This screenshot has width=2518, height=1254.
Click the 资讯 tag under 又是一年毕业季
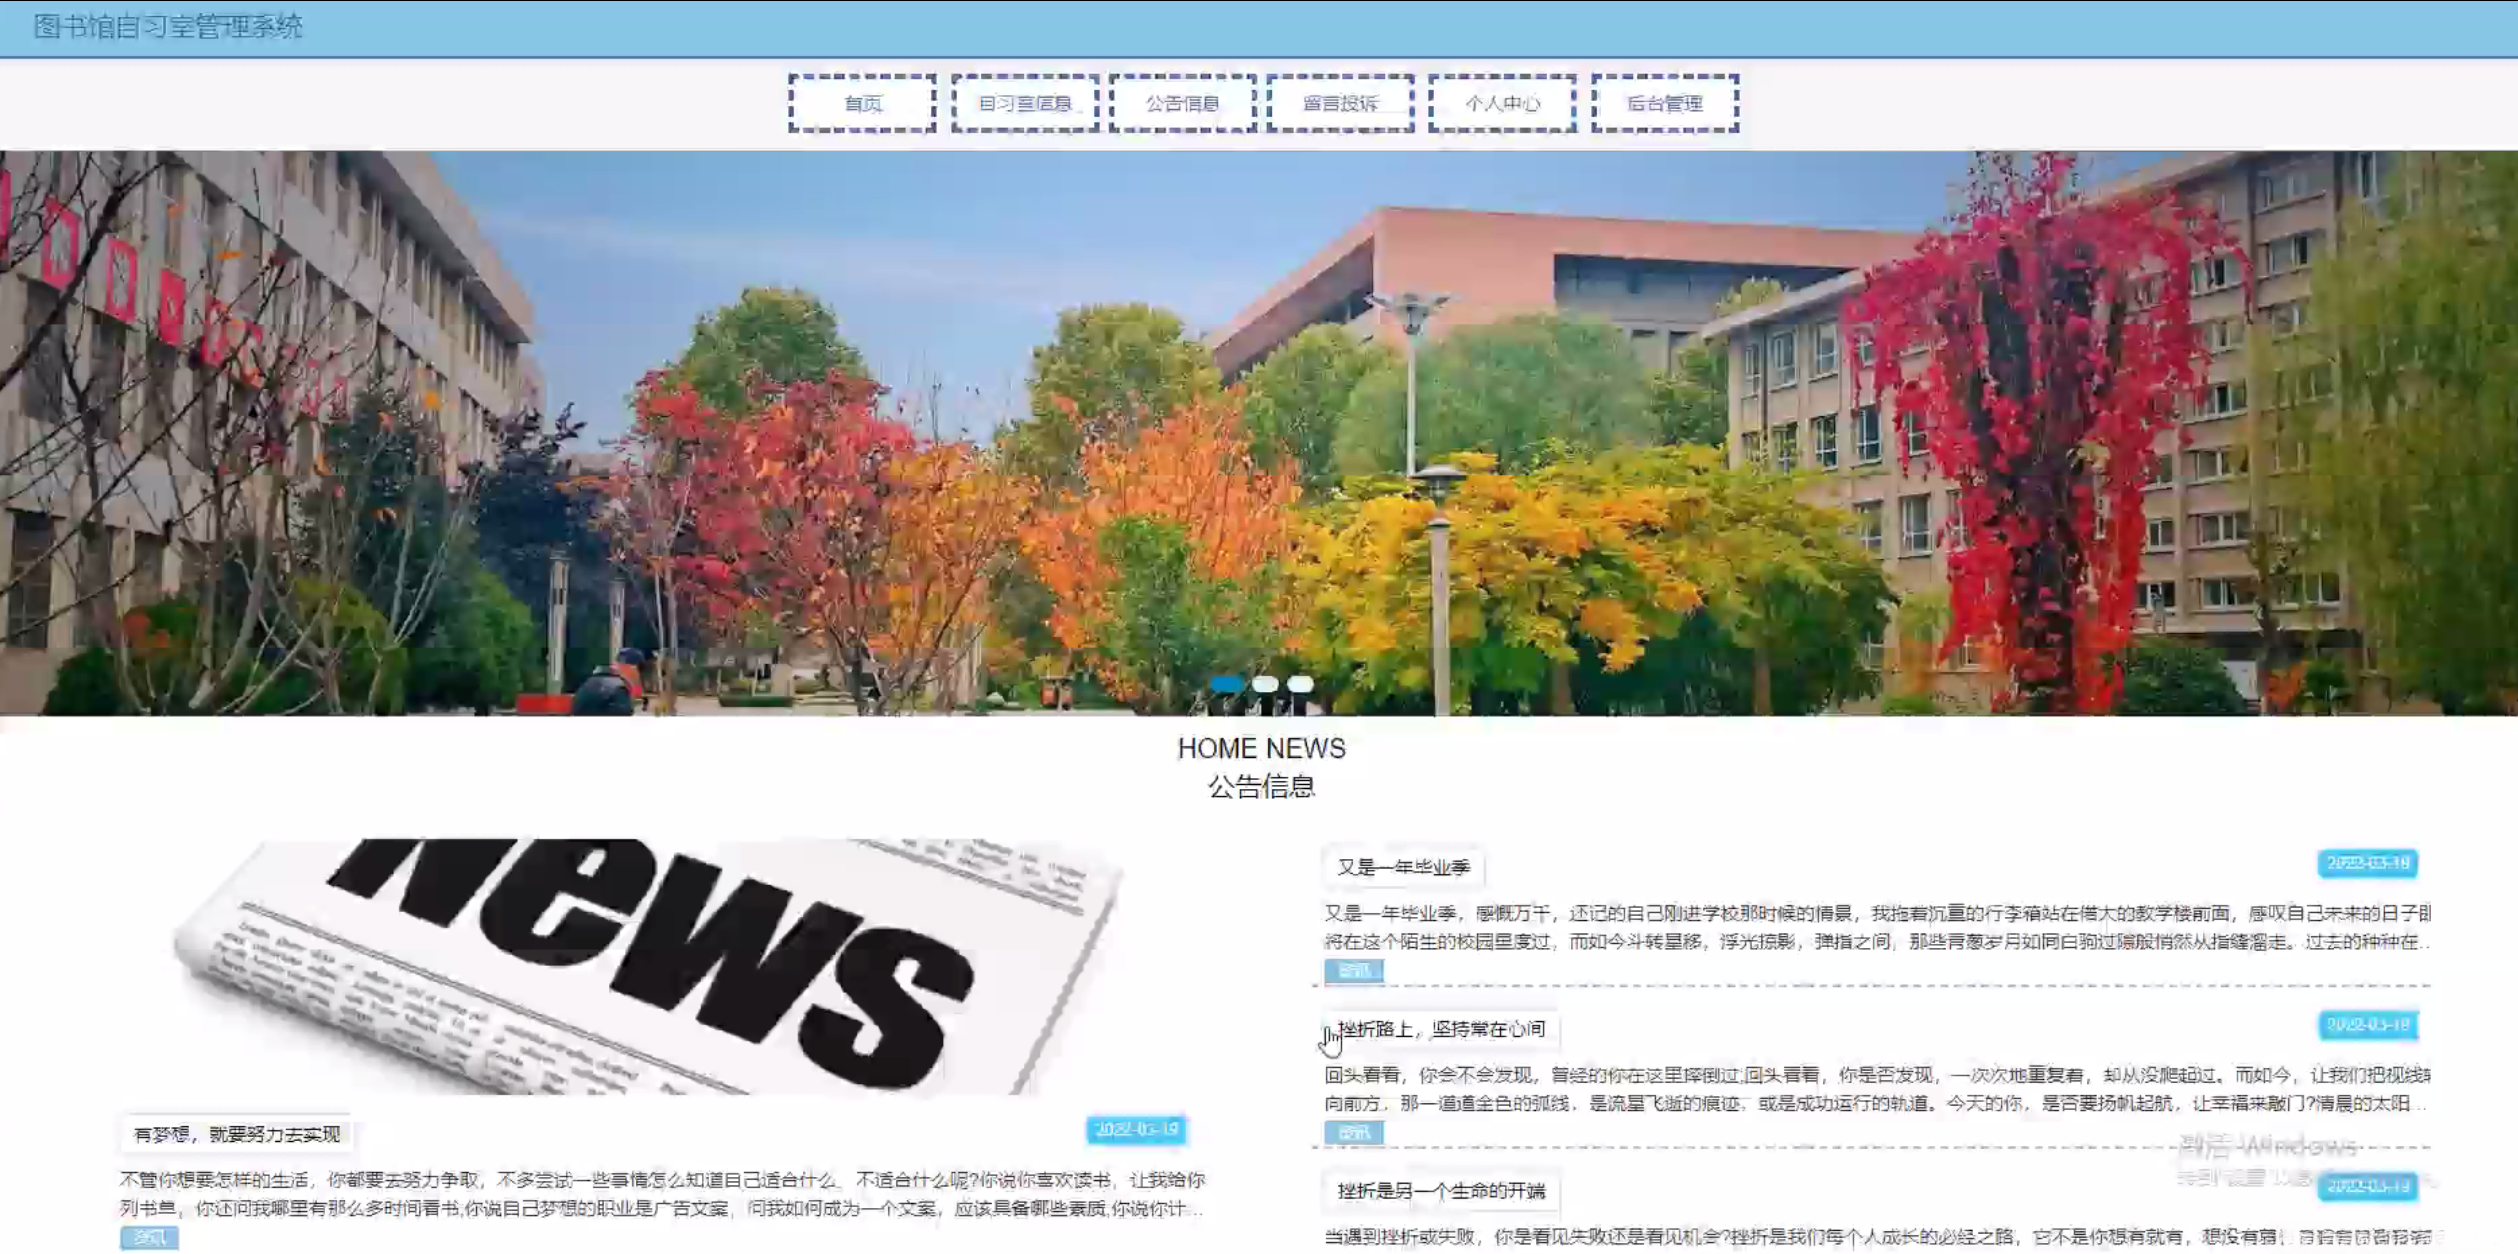(x=1353, y=970)
